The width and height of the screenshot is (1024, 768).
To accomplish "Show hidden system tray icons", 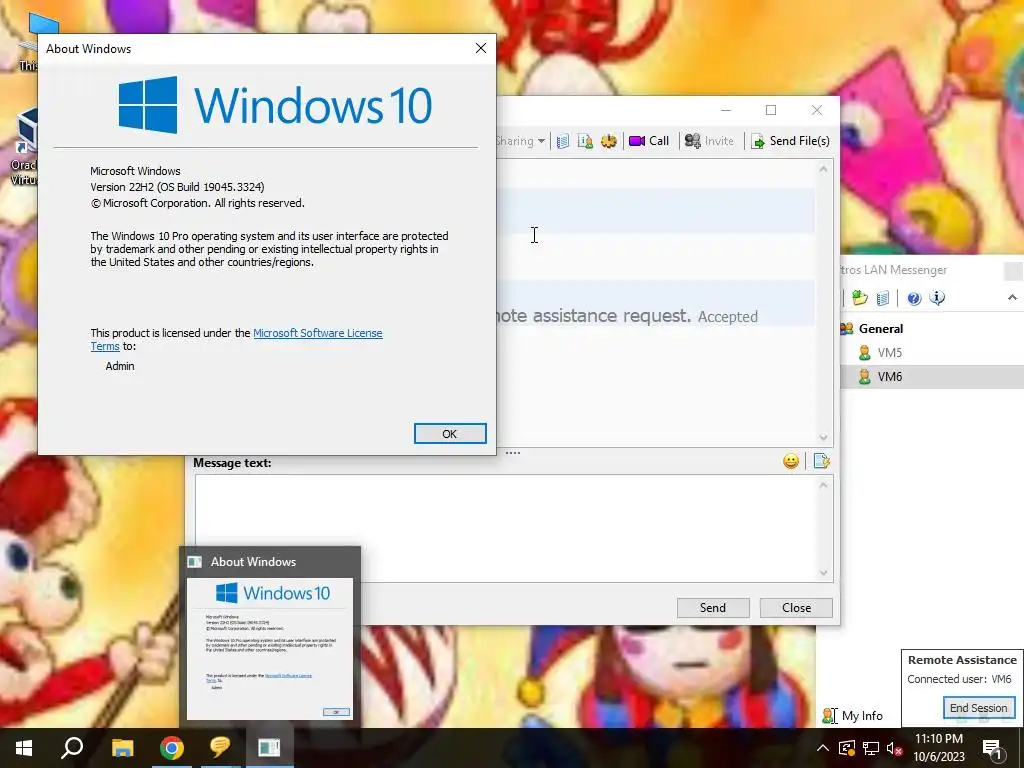I will (x=823, y=748).
